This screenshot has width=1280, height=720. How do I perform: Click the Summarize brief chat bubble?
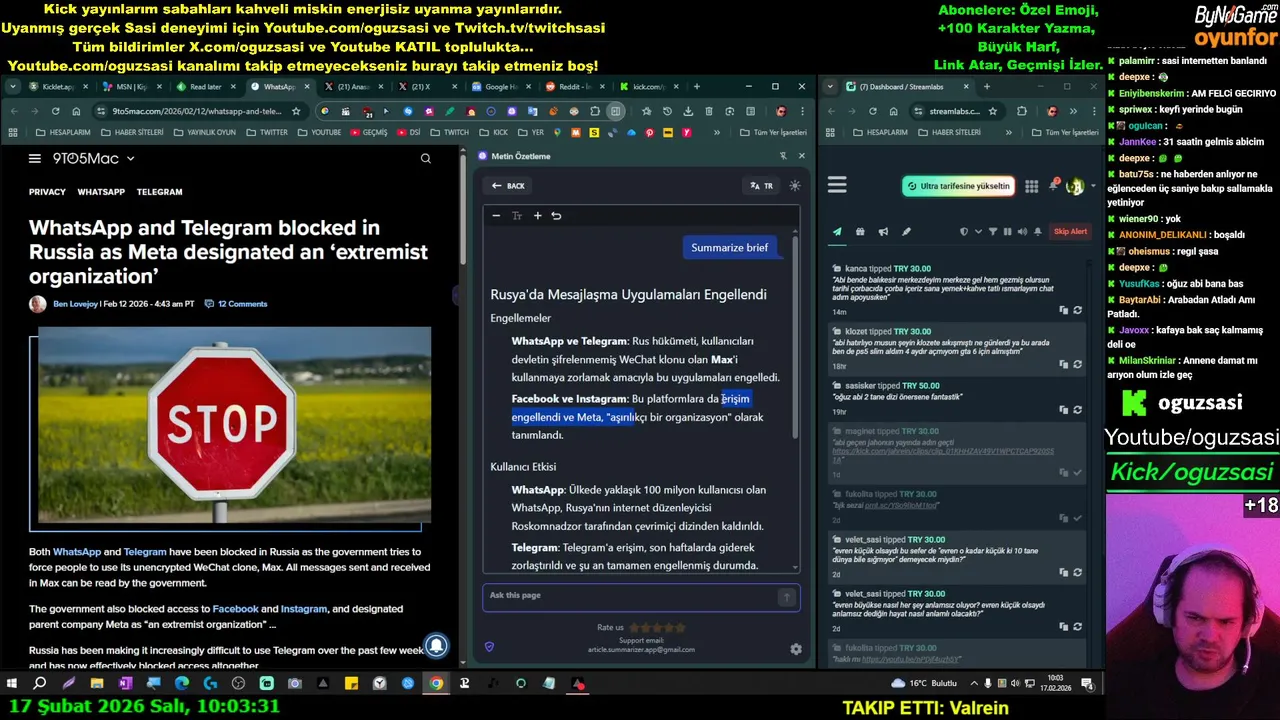pyautogui.click(x=730, y=248)
